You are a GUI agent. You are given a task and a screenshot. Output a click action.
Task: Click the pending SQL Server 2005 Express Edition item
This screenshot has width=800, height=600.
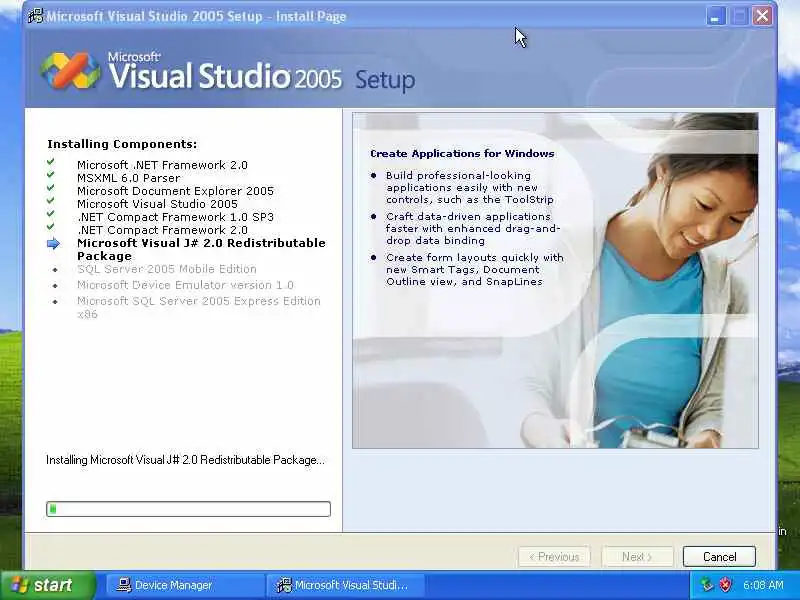click(x=199, y=307)
